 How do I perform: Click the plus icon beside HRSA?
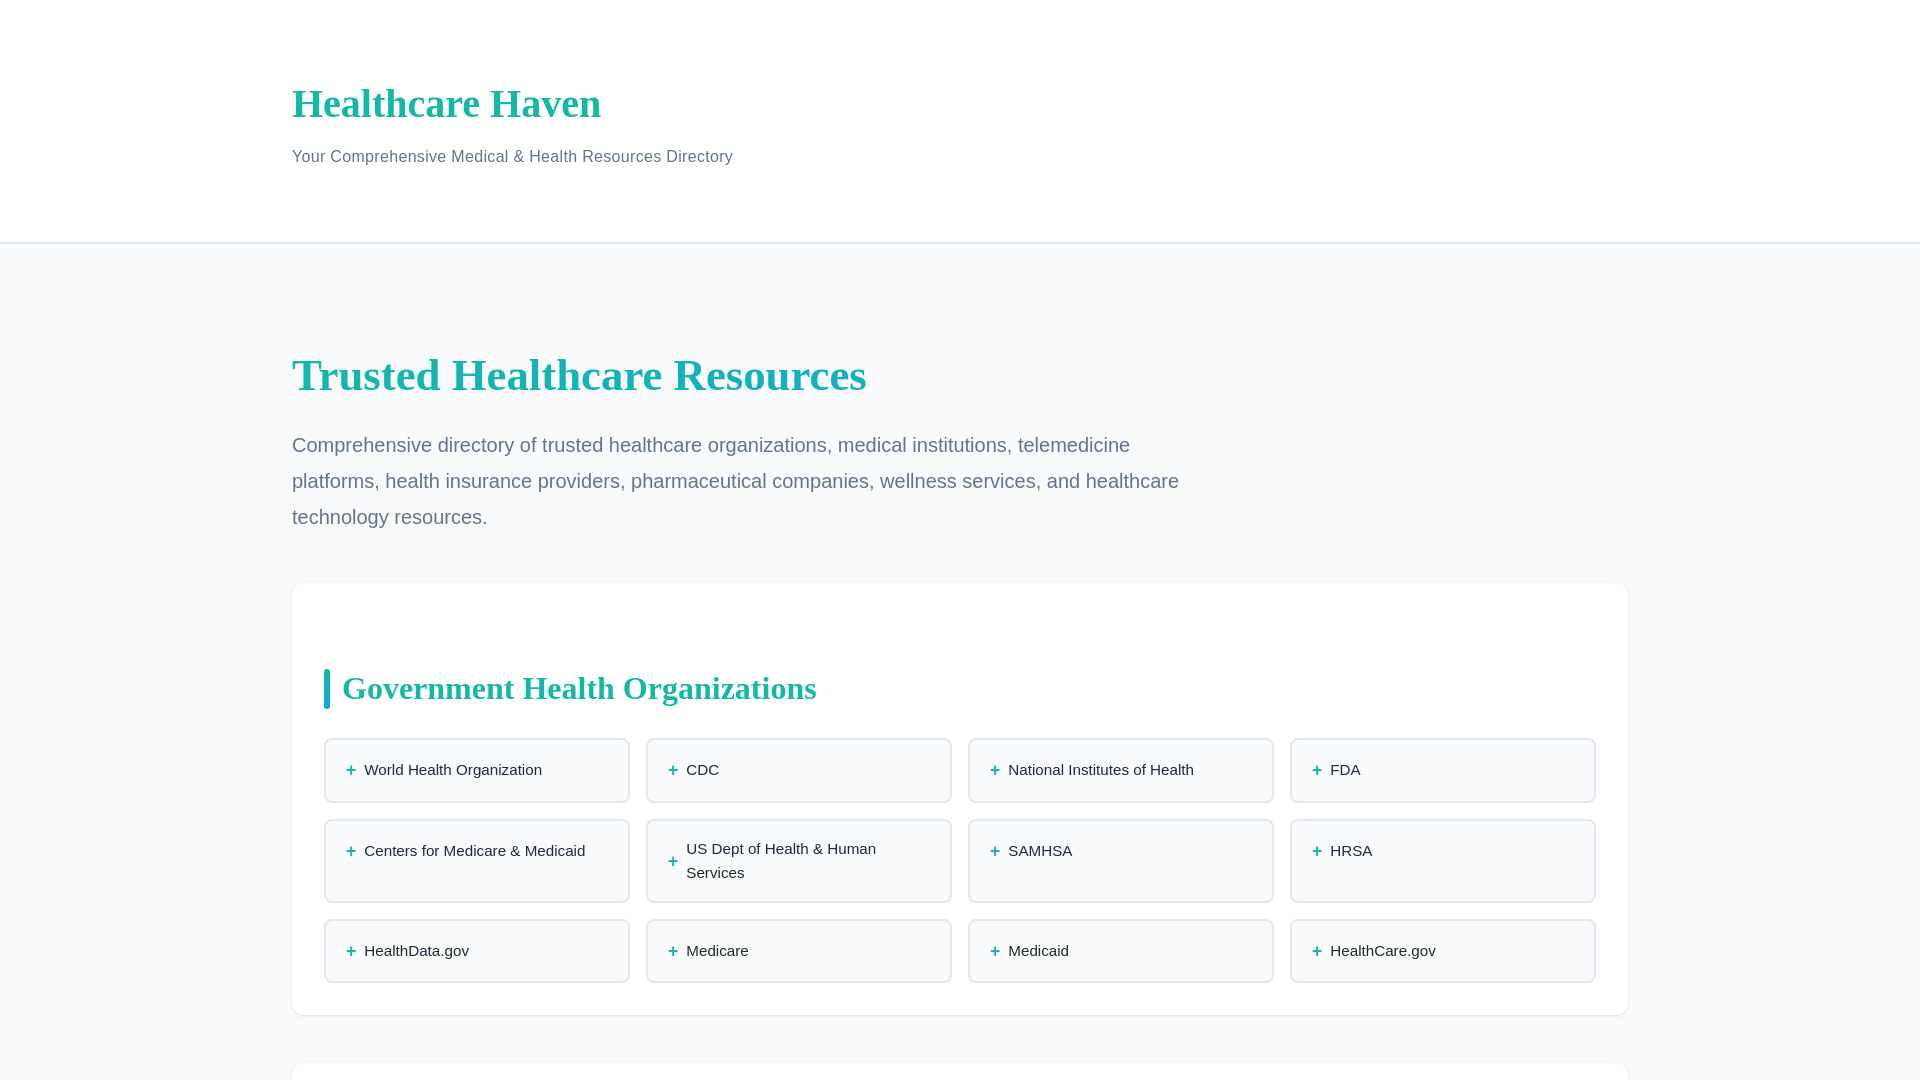tap(1317, 851)
